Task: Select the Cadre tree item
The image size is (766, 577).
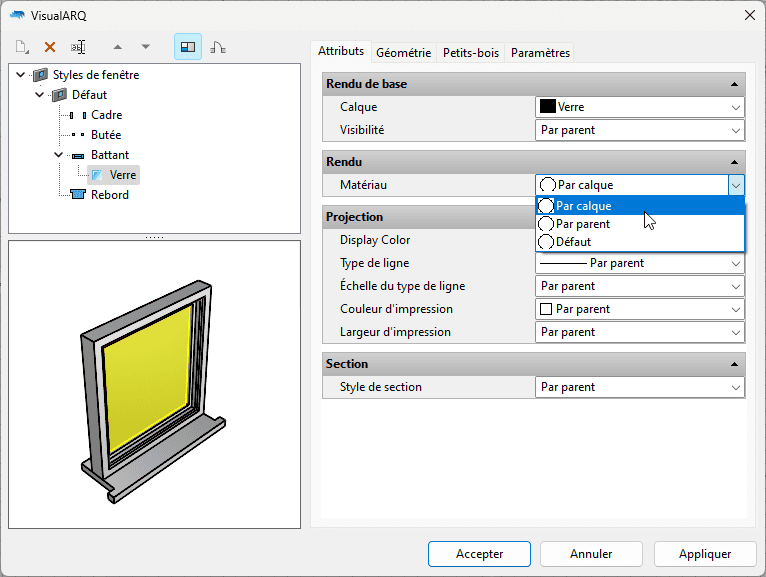Action: 106,115
